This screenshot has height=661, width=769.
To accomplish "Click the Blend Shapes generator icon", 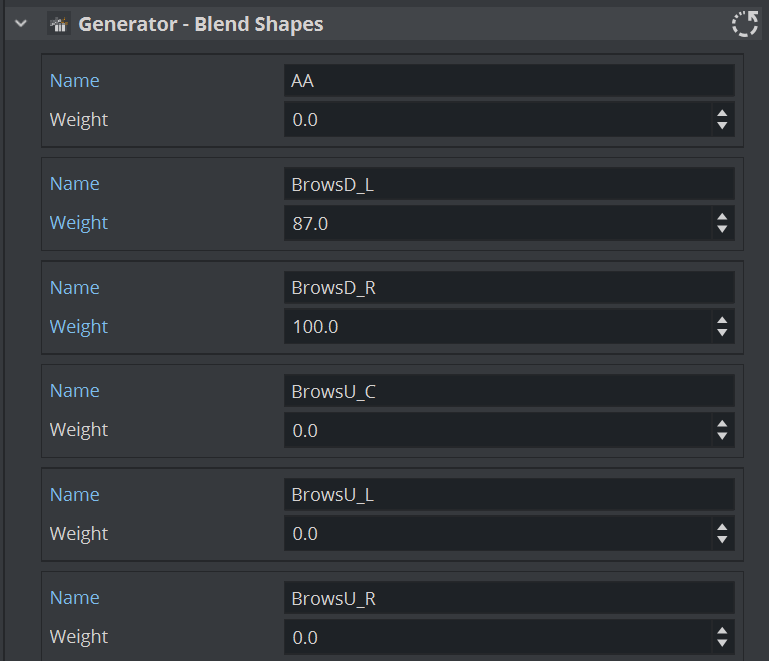I will pyautogui.click(x=59, y=25).
